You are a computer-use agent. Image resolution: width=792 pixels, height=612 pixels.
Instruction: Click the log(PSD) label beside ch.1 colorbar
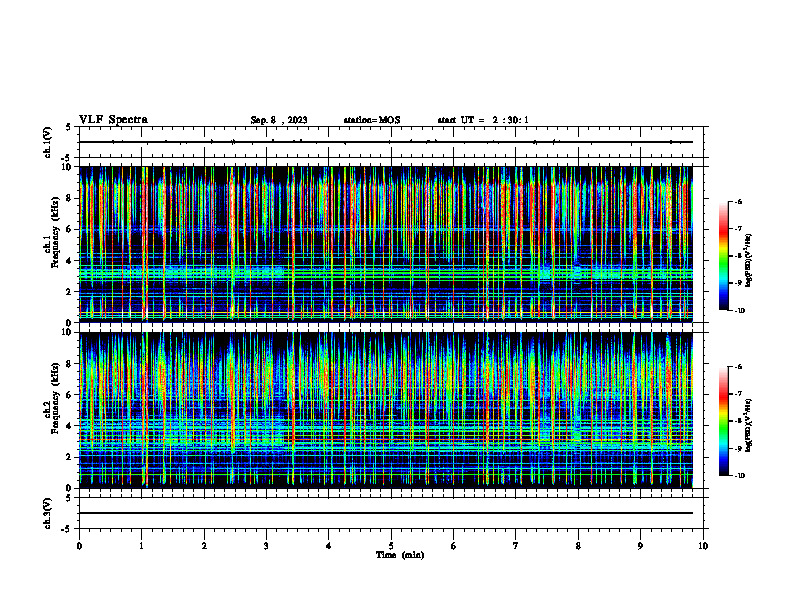[749, 261]
